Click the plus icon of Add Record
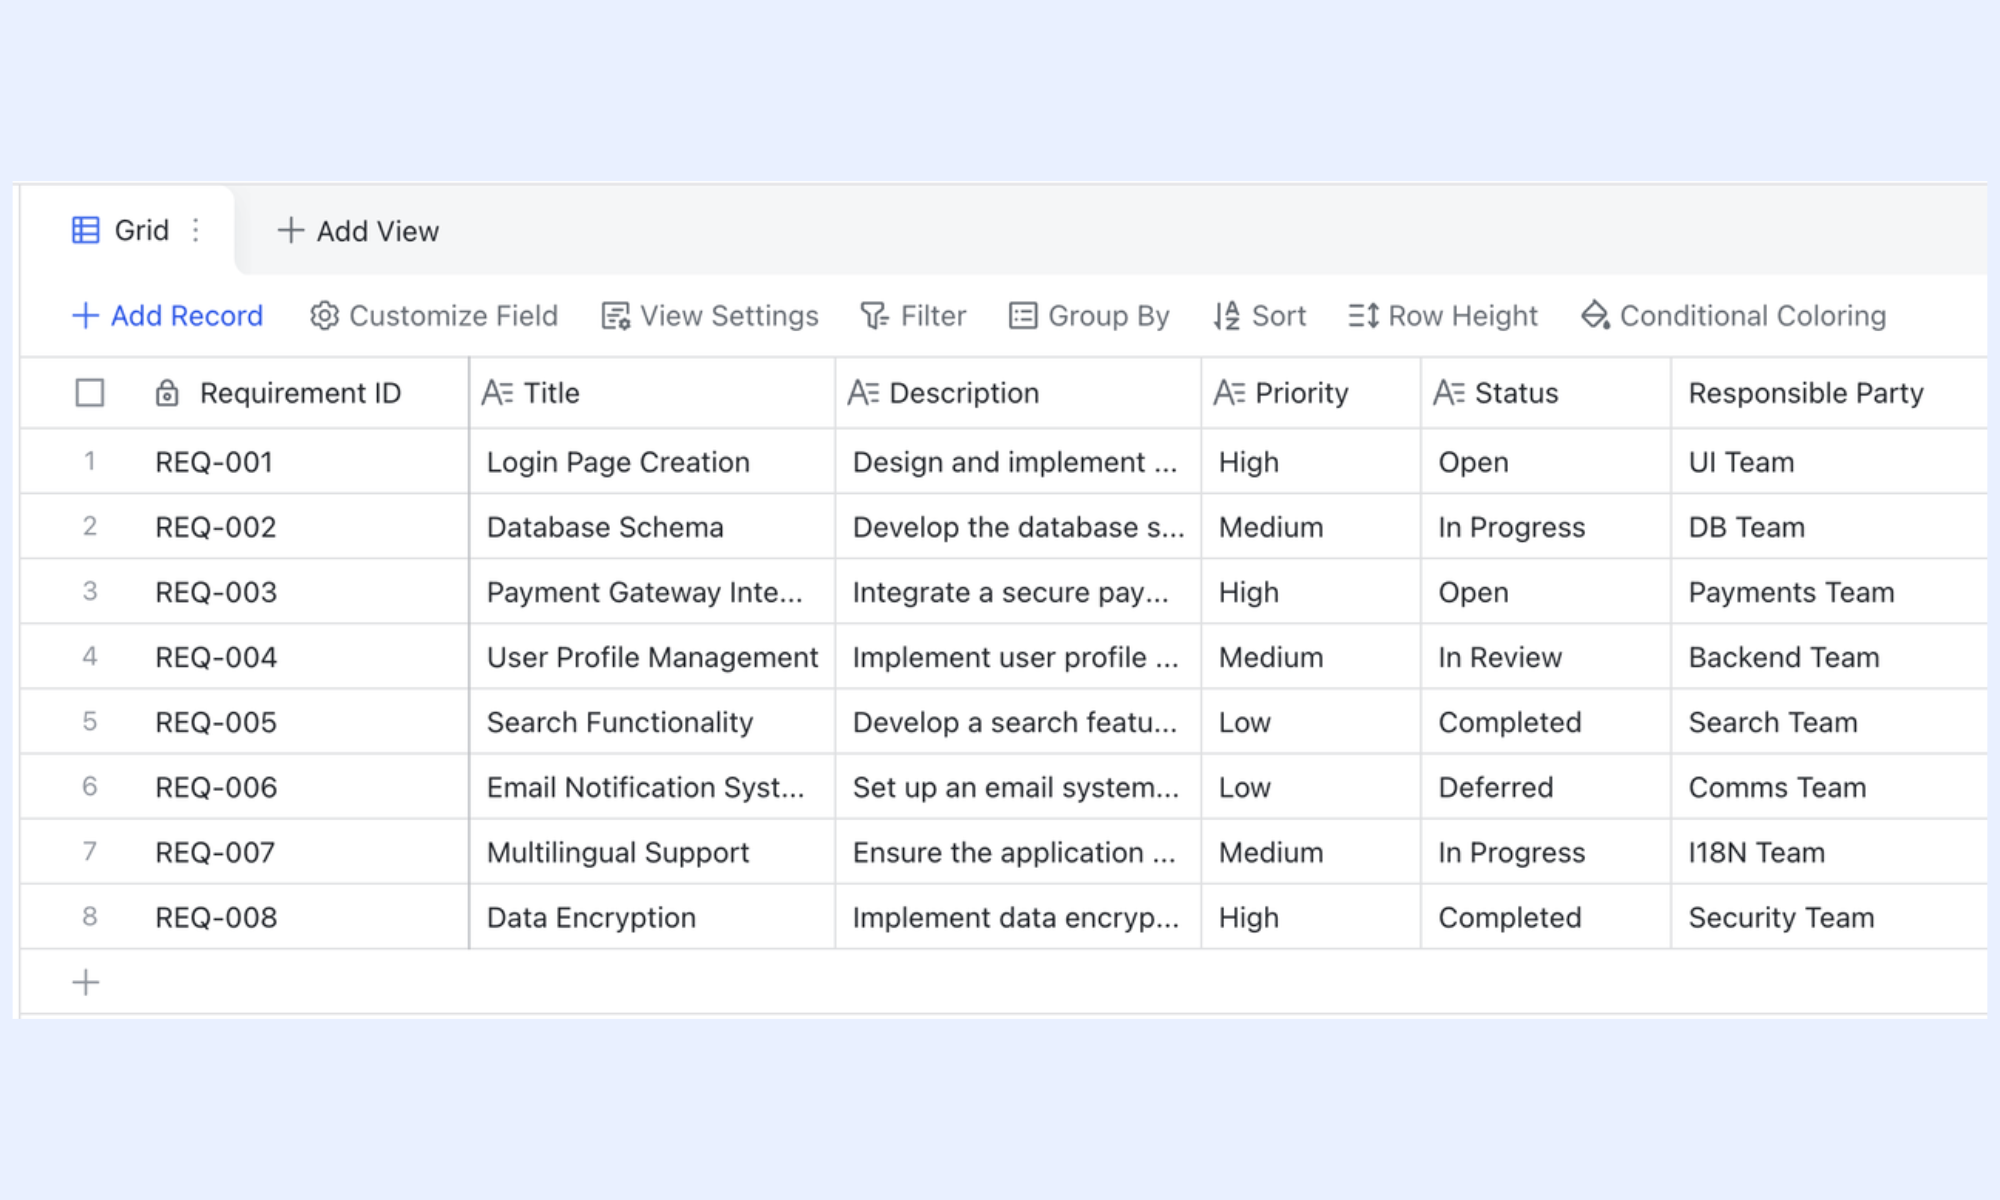The height and width of the screenshot is (1200, 2000). coord(85,316)
